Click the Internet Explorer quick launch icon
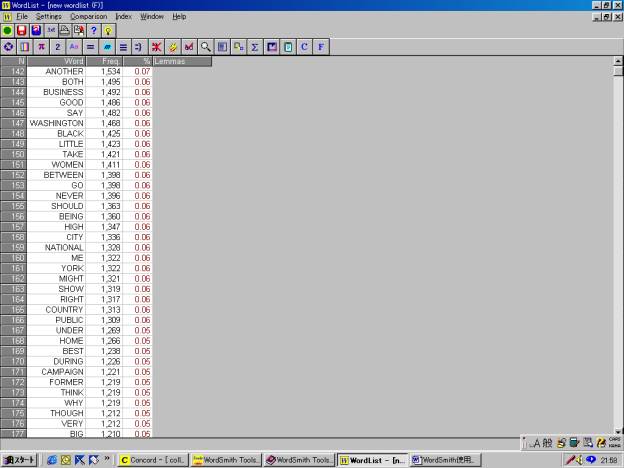This screenshot has height=468, width=624. click(x=52, y=460)
